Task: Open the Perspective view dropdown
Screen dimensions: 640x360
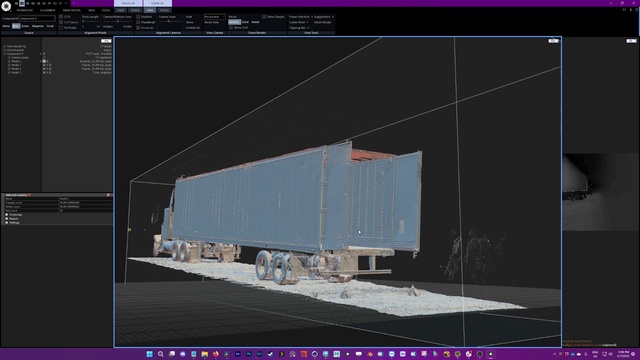Action: (215, 17)
